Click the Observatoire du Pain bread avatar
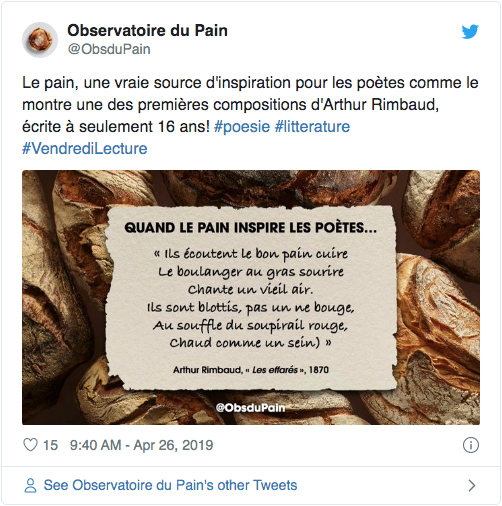 40,40
